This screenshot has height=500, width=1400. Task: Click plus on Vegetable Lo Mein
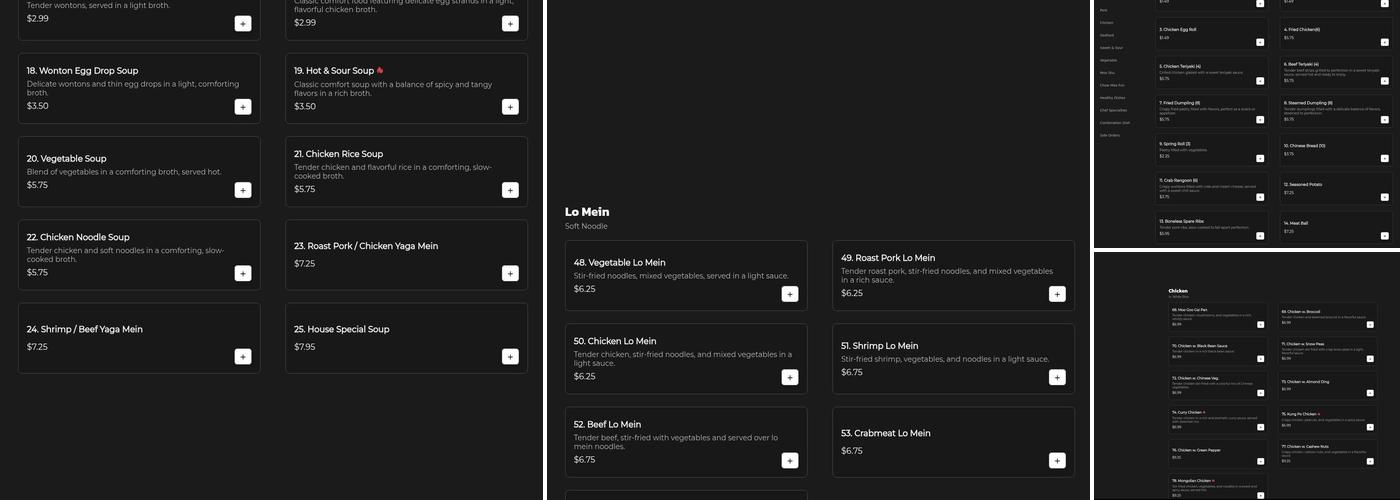click(x=790, y=294)
